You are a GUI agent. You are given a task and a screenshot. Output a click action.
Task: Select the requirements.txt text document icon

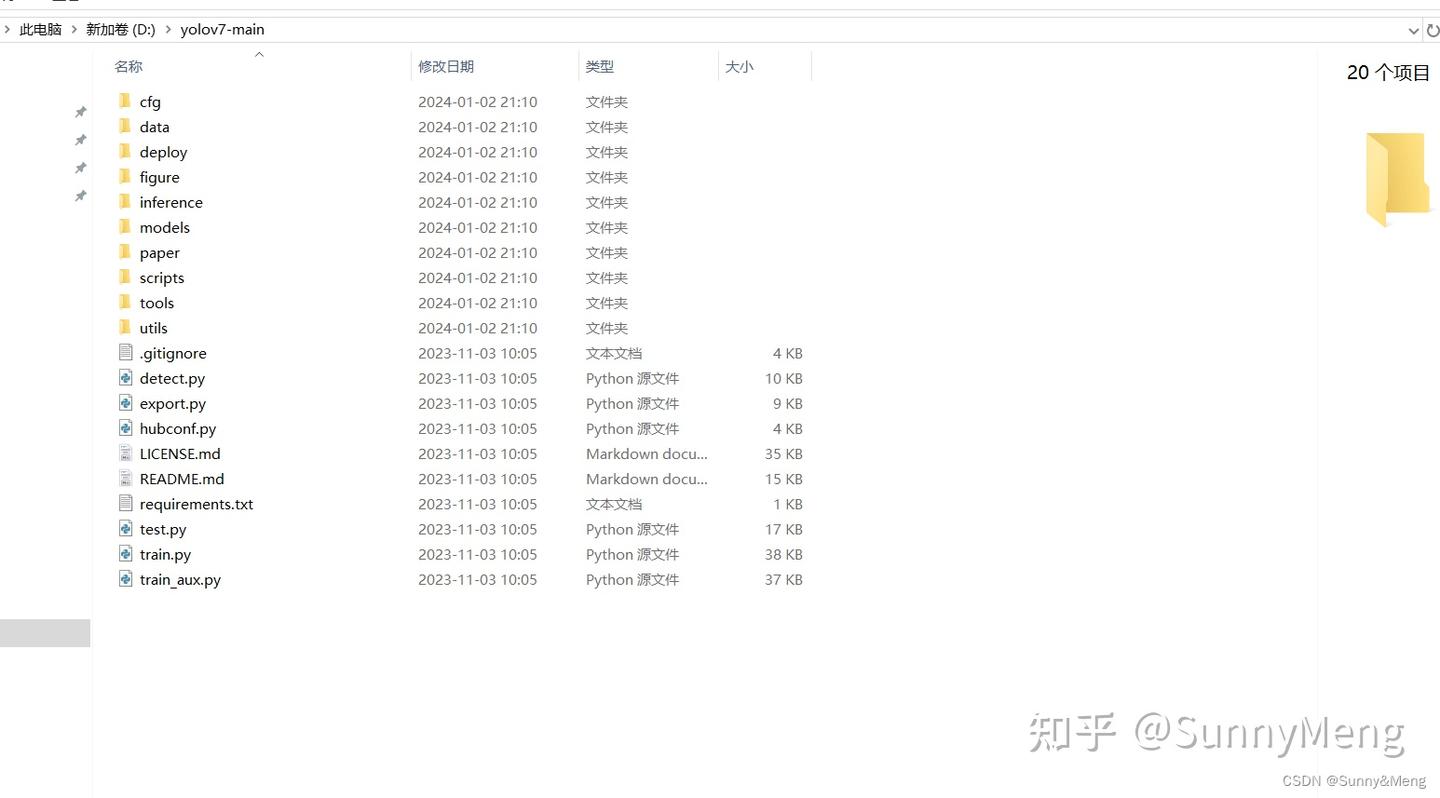point(125,503)
